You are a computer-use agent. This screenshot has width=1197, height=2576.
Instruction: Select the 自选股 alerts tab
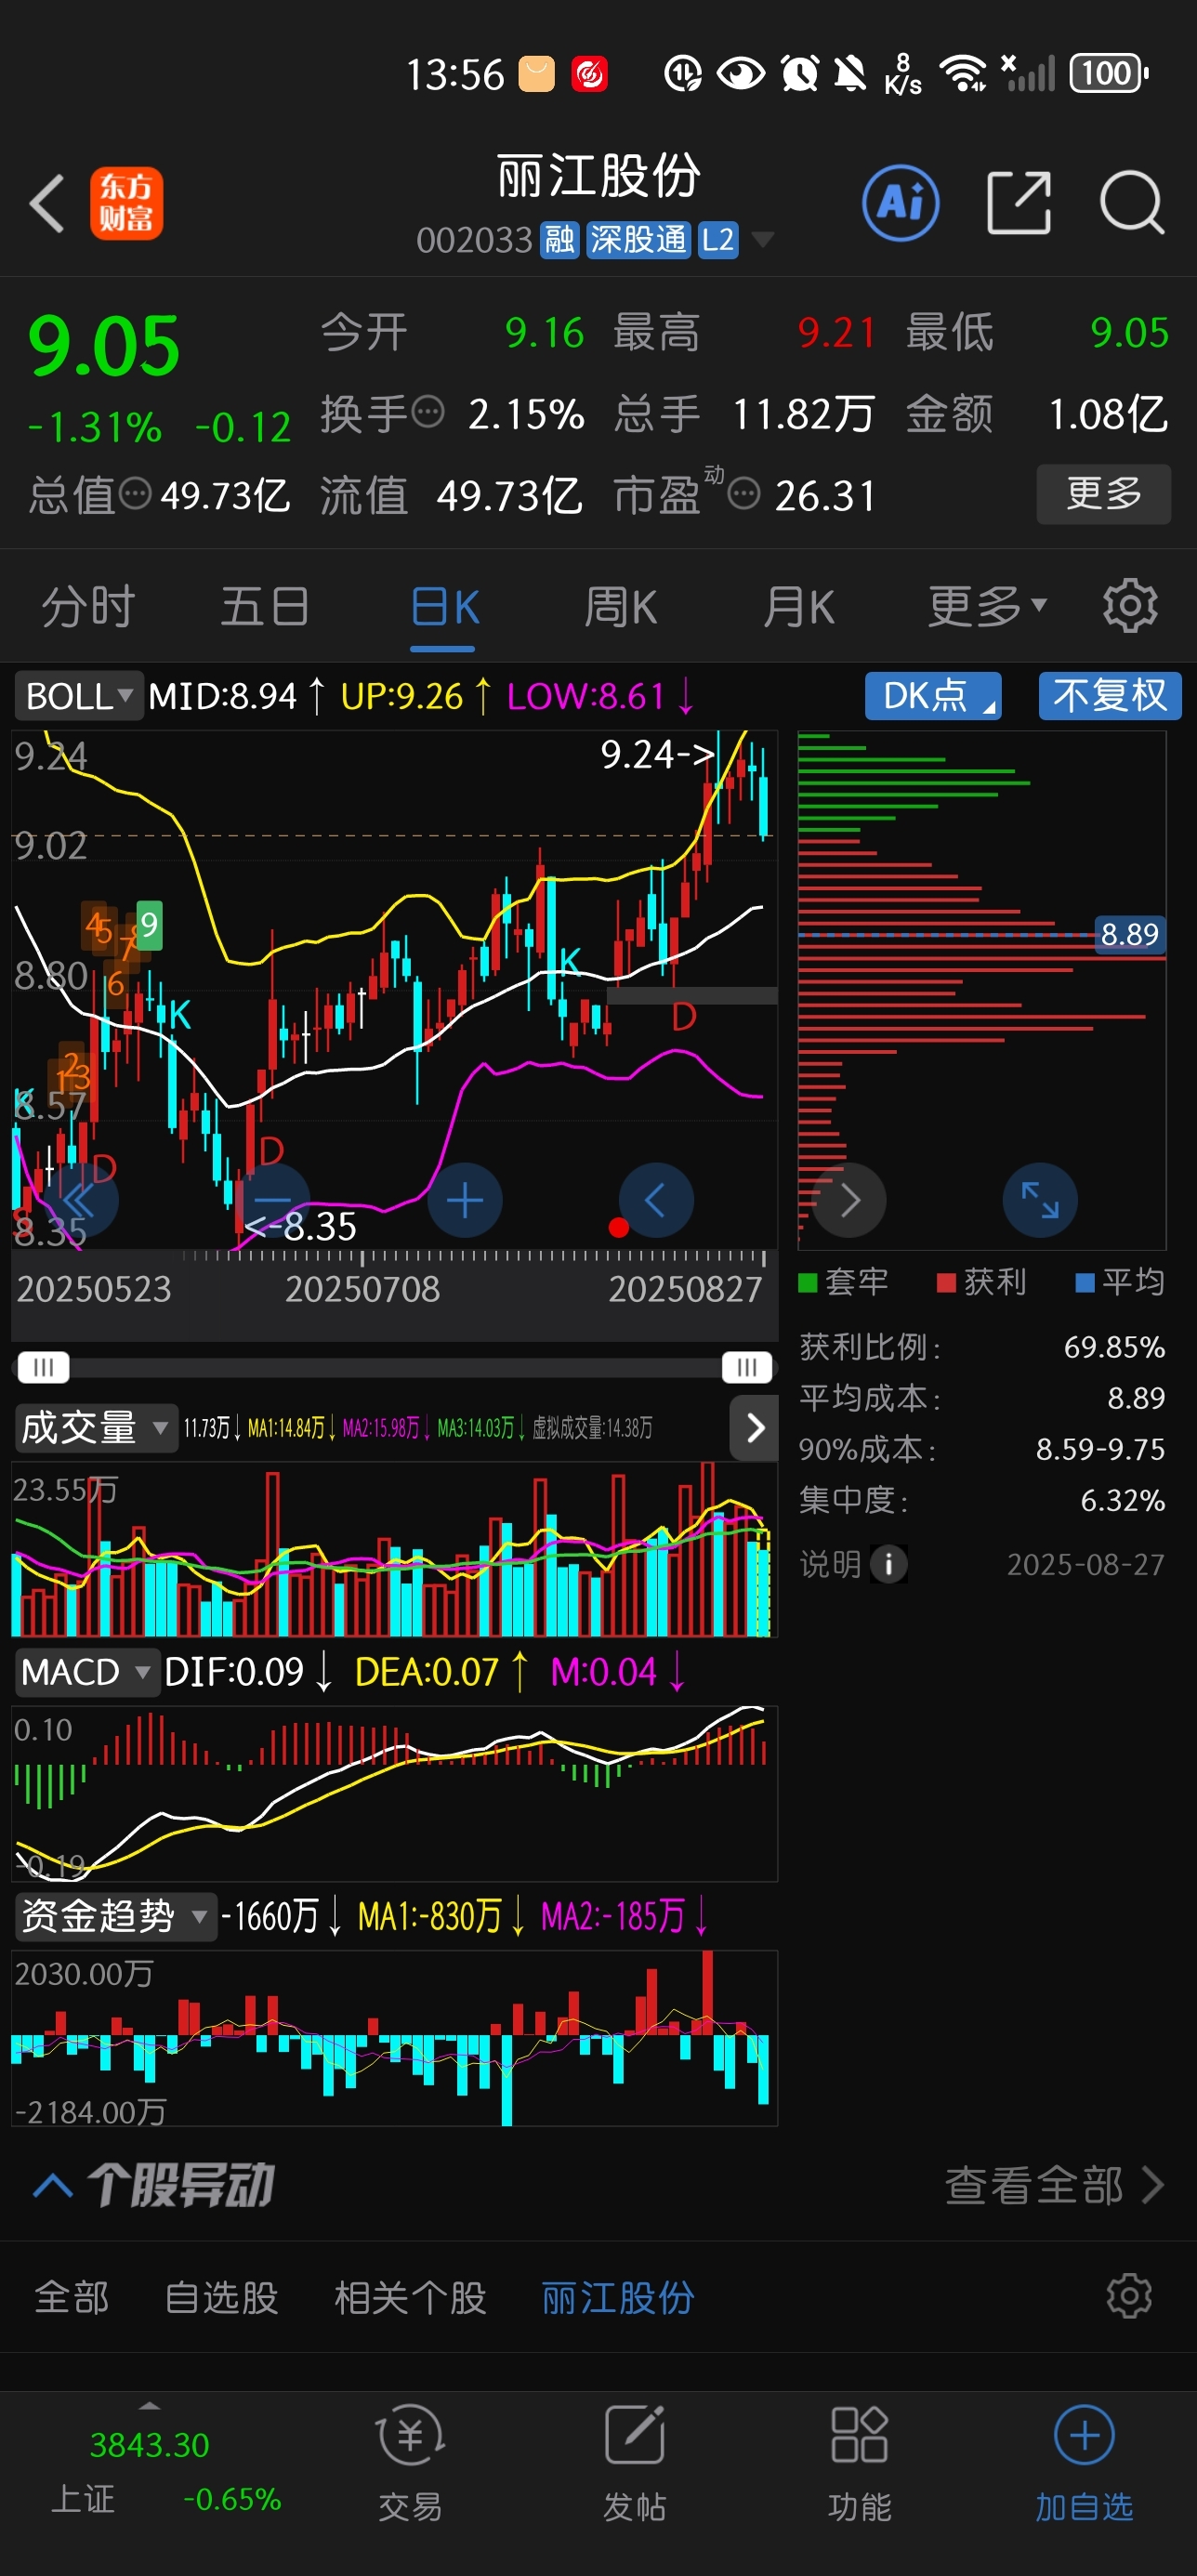coord(221,2298)
